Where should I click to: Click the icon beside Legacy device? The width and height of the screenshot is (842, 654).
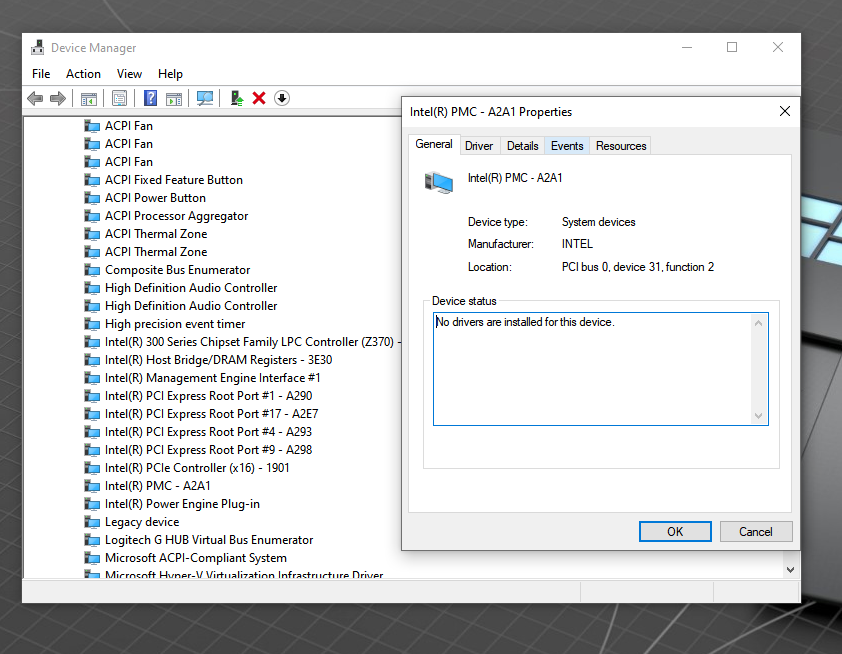(92, 522)
